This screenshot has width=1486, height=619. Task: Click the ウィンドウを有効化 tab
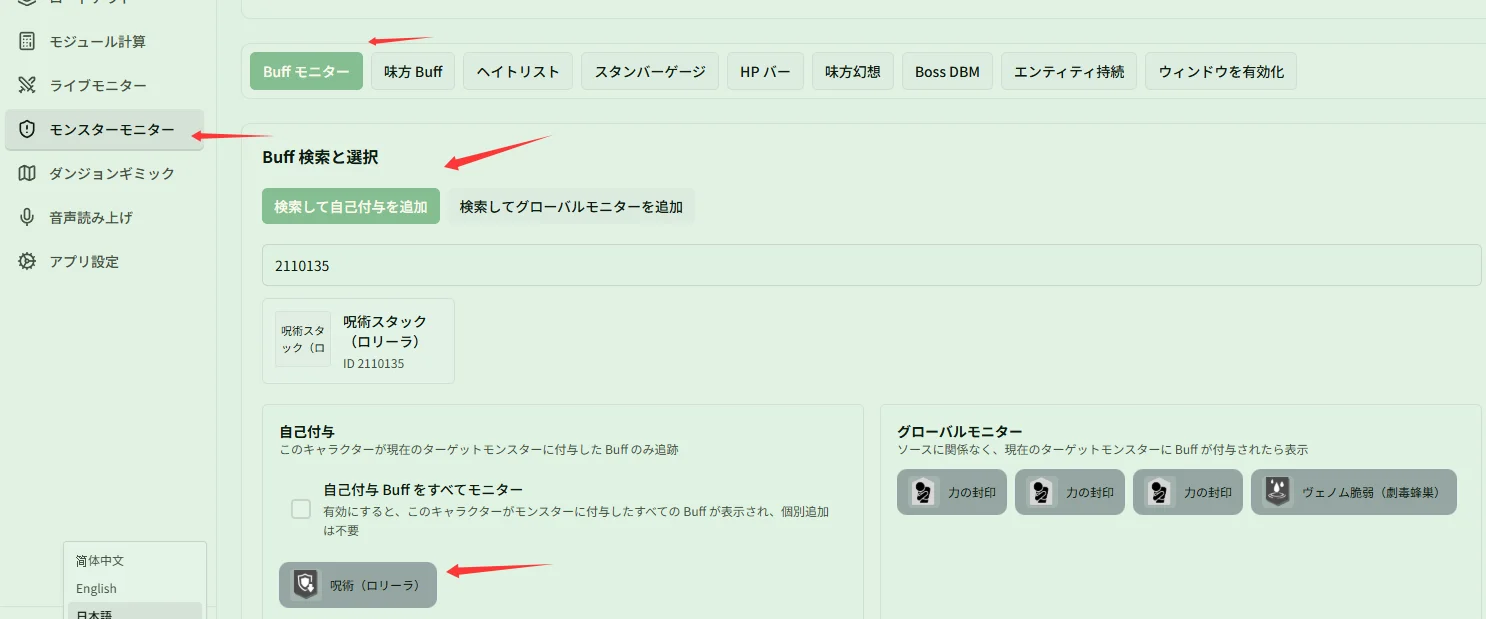[1221, 72]
